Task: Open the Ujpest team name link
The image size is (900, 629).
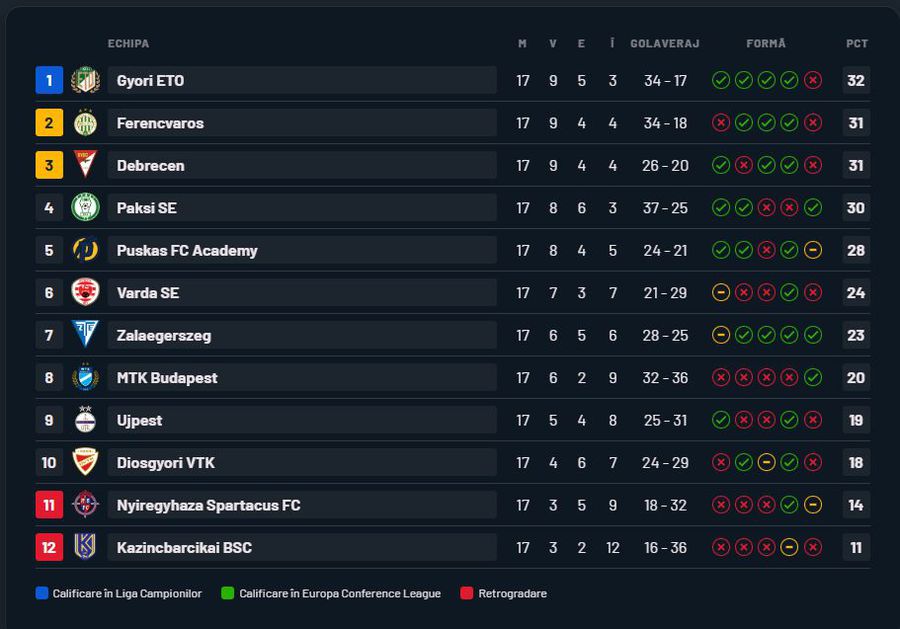Action: coord(139,420)
